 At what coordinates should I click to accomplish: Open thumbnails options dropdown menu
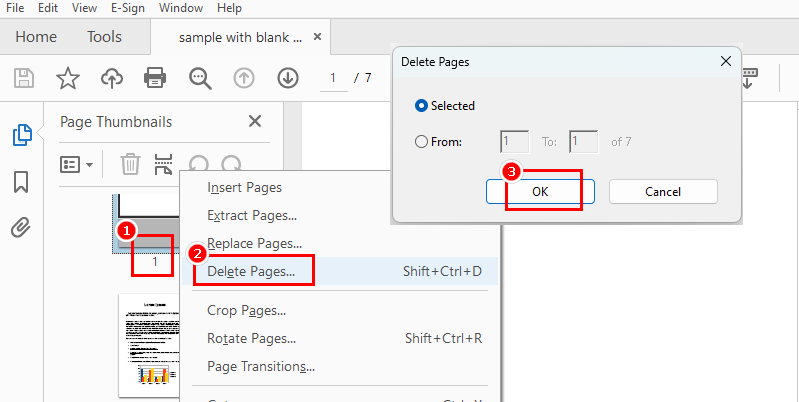click(x=77, y=164)
